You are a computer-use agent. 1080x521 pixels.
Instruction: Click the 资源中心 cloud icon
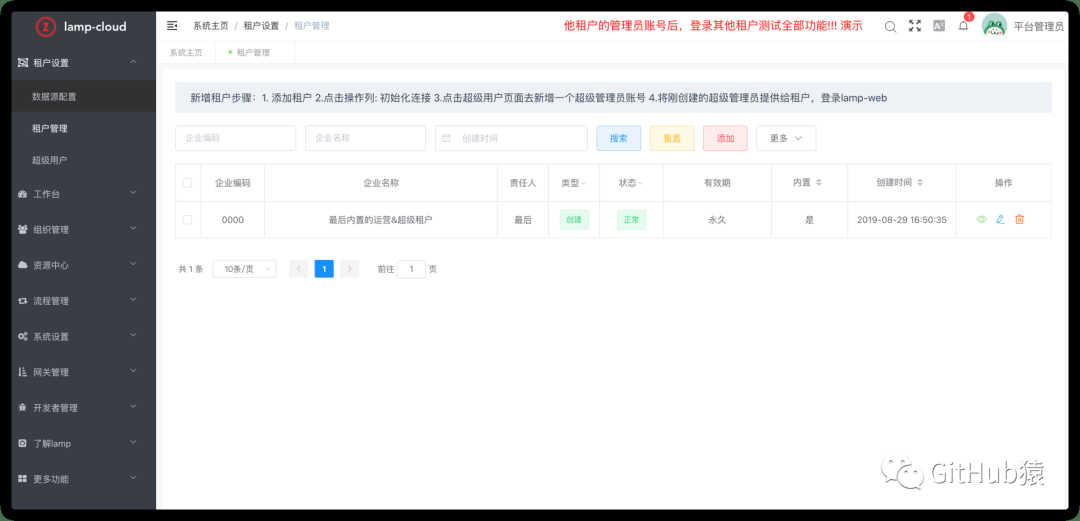(x=23, y=265)
